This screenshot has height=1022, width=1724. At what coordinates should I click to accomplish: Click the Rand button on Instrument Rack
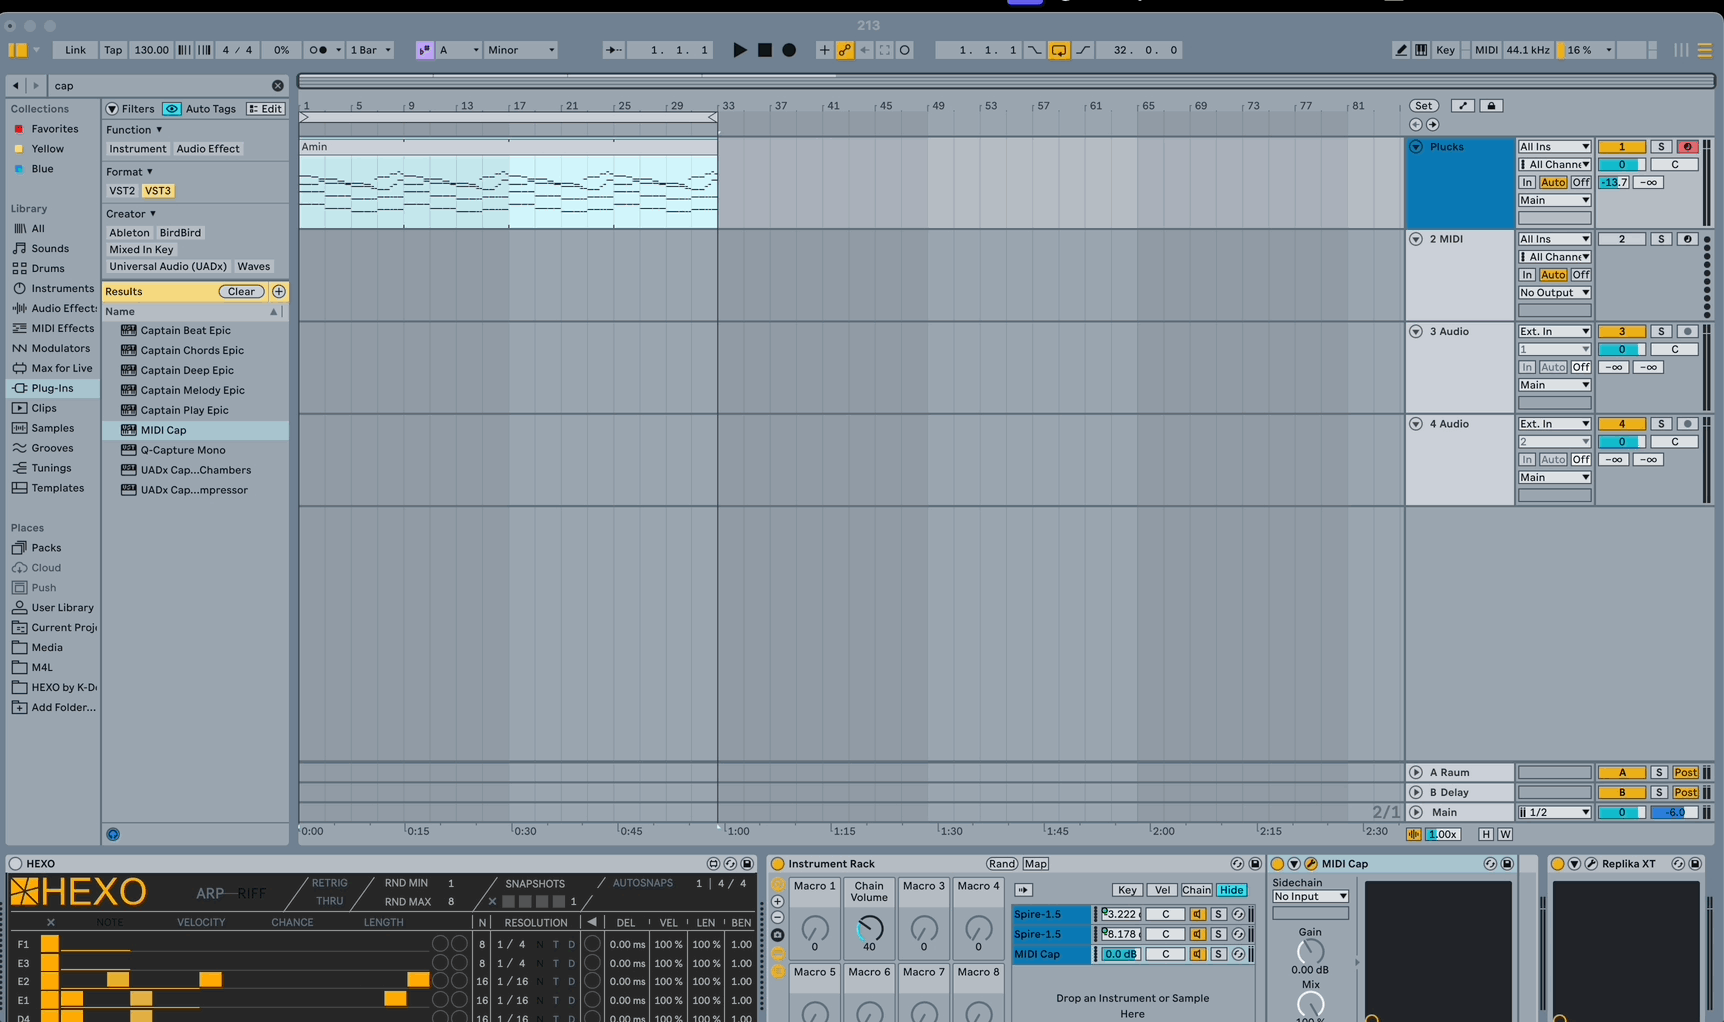(x=1001, y=864)
